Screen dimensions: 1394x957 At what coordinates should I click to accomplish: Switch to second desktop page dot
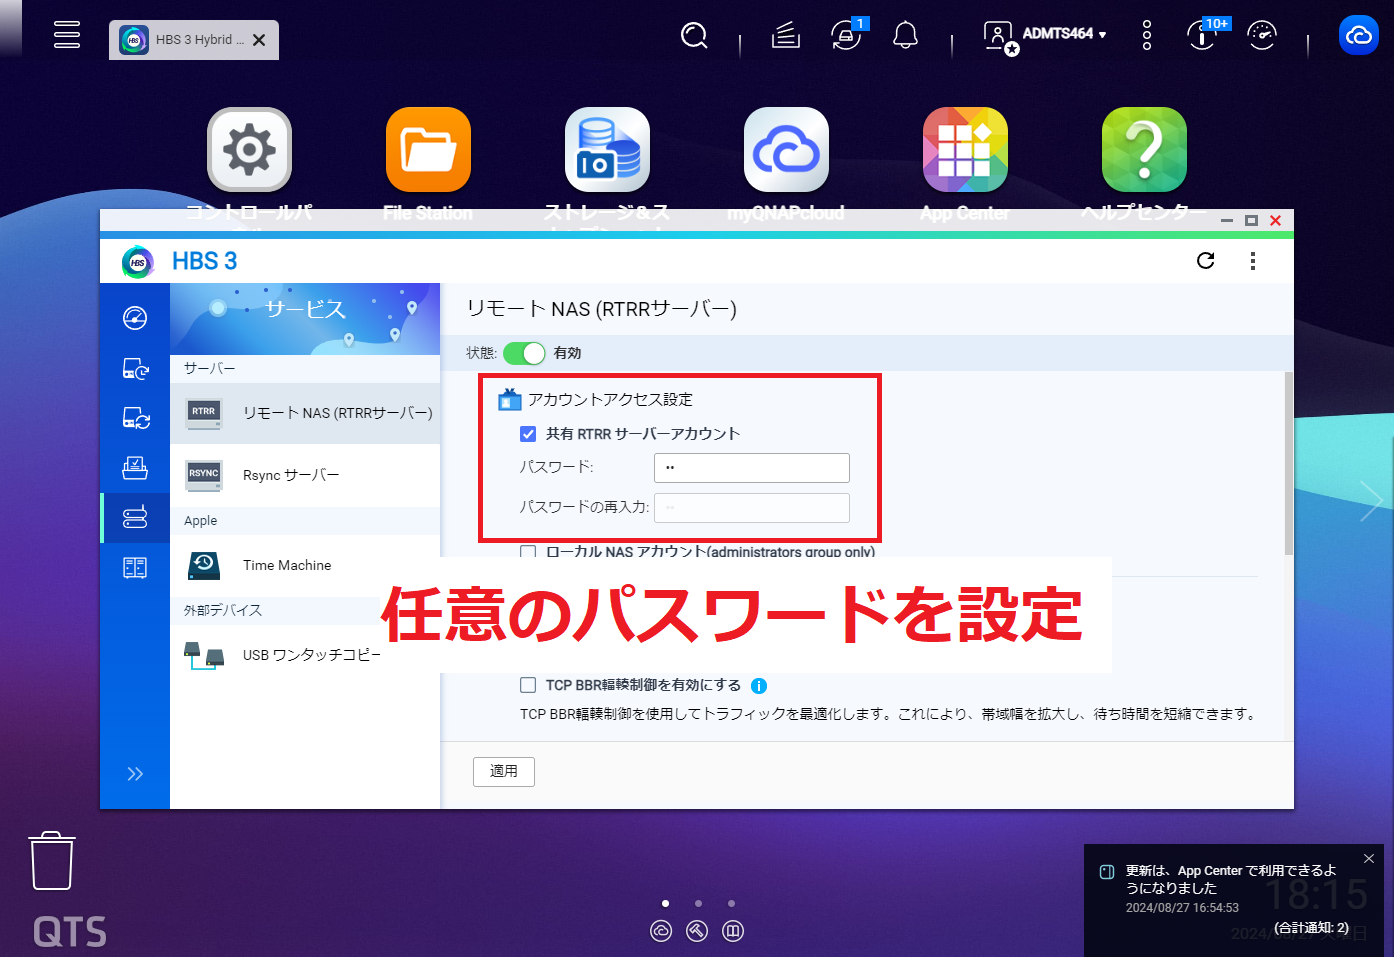tap(698, 903)
